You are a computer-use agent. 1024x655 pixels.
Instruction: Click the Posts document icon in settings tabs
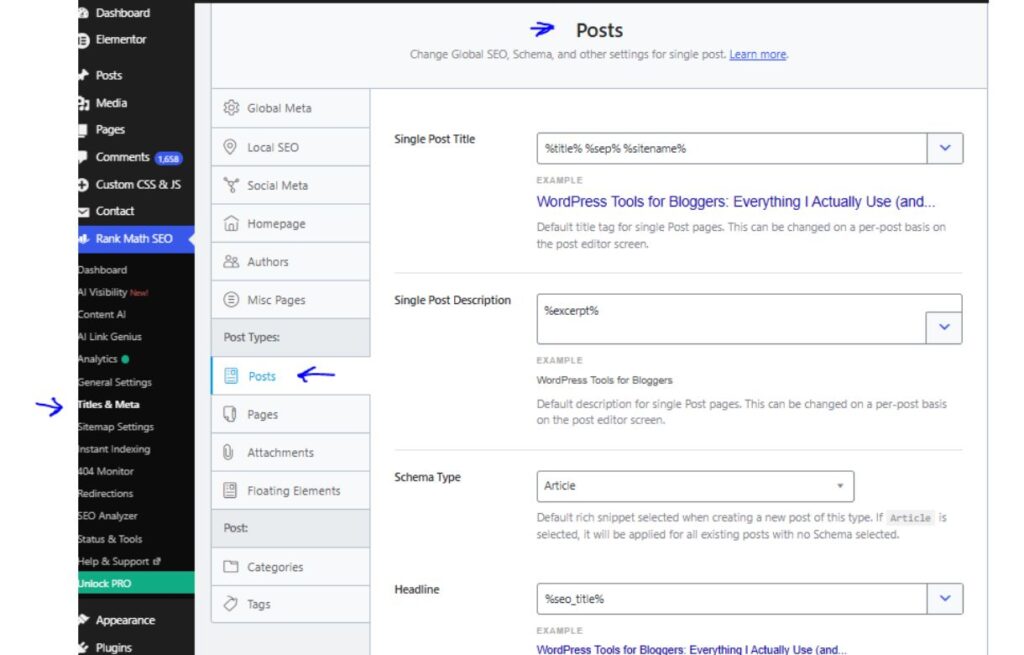[x=231, y=375]
